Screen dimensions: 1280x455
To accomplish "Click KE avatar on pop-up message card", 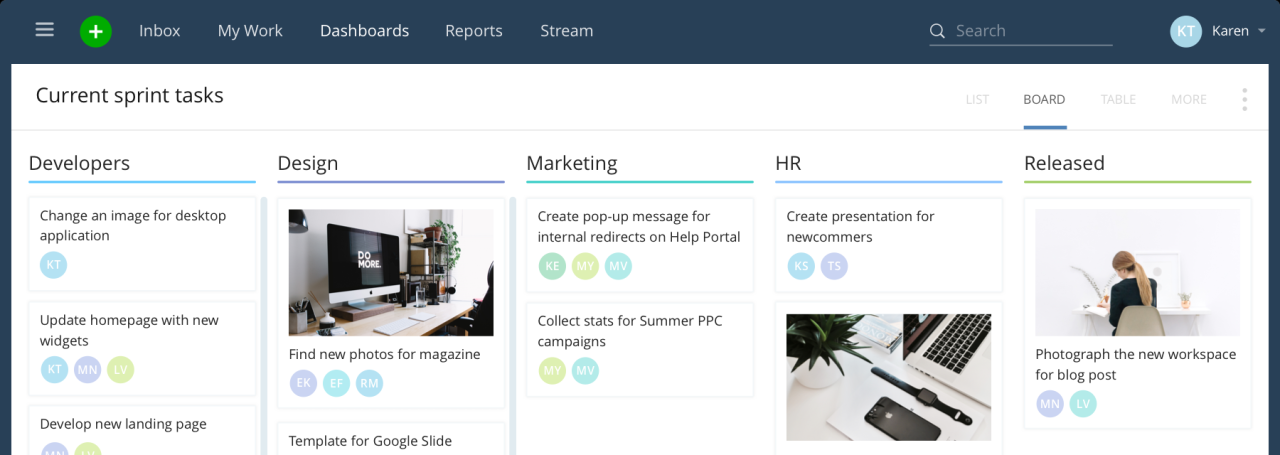I will (x=552, y=266).
